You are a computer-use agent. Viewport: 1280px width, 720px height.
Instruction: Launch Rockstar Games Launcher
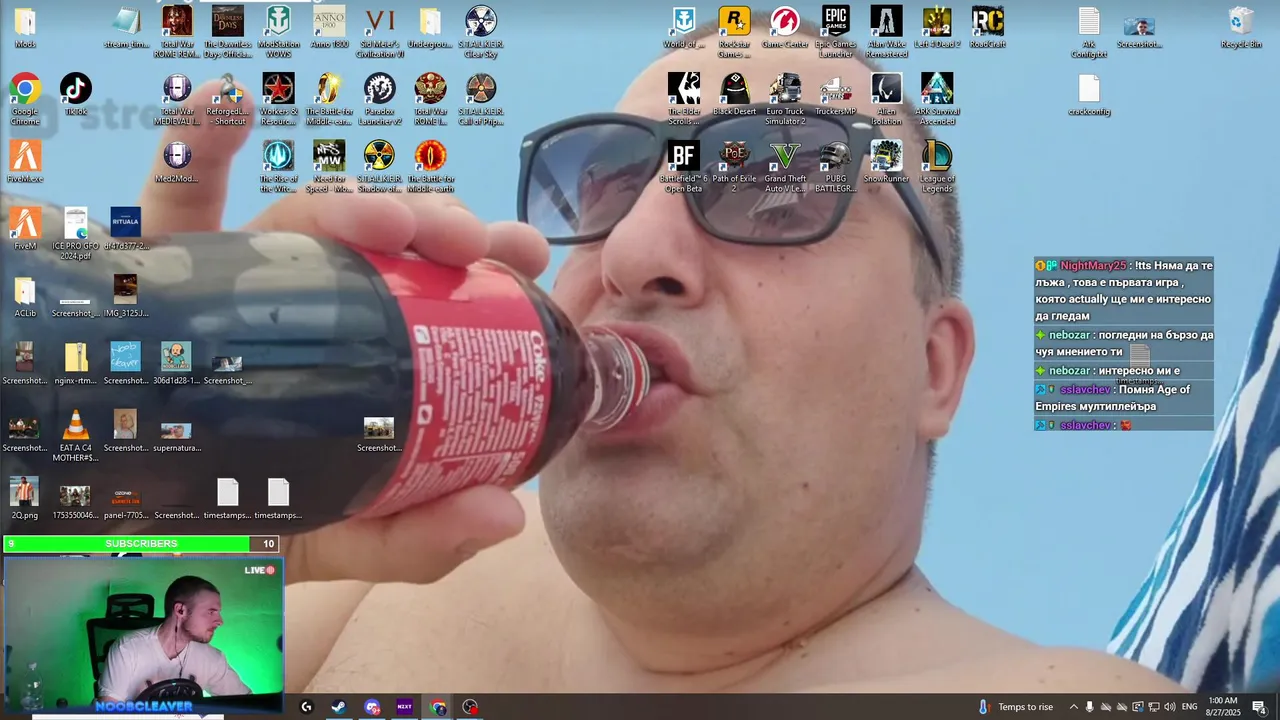(734, 32)
